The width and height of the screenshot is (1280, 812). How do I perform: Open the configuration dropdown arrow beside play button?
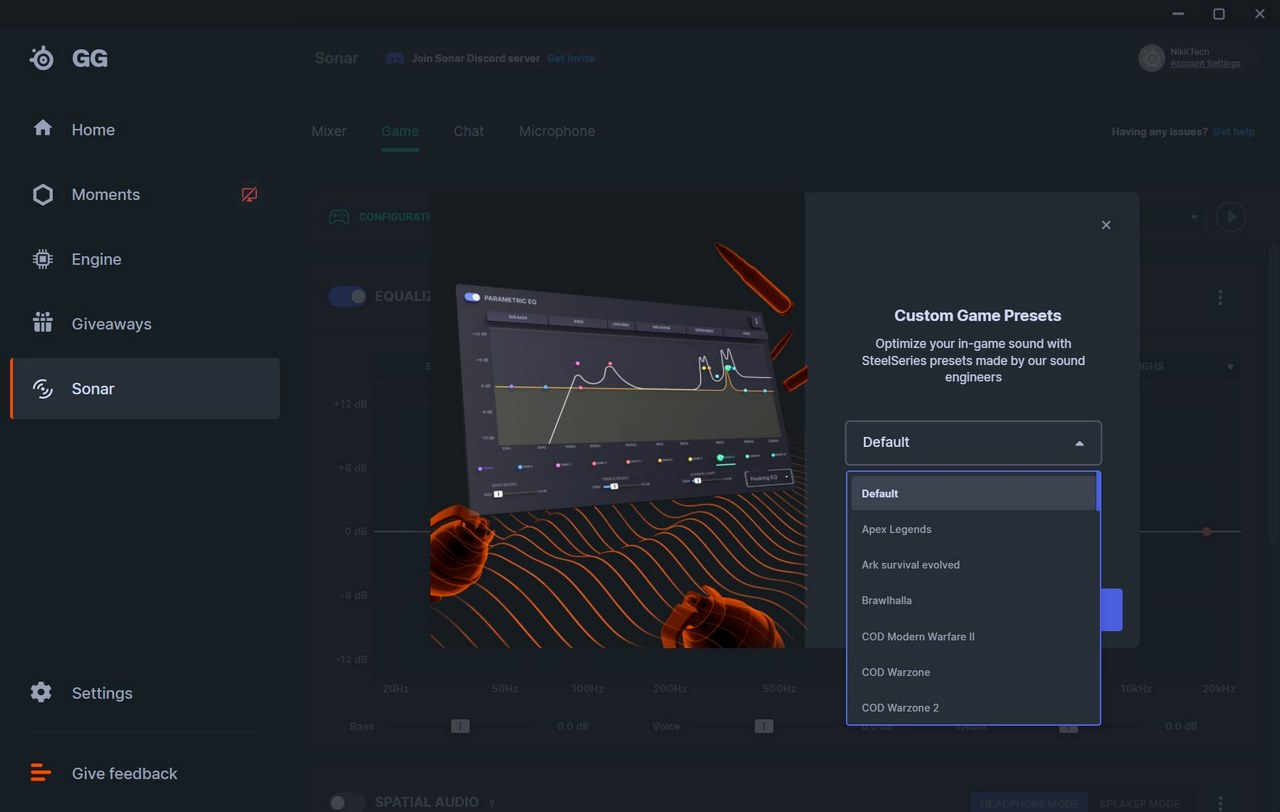[x=1193, y=217]
